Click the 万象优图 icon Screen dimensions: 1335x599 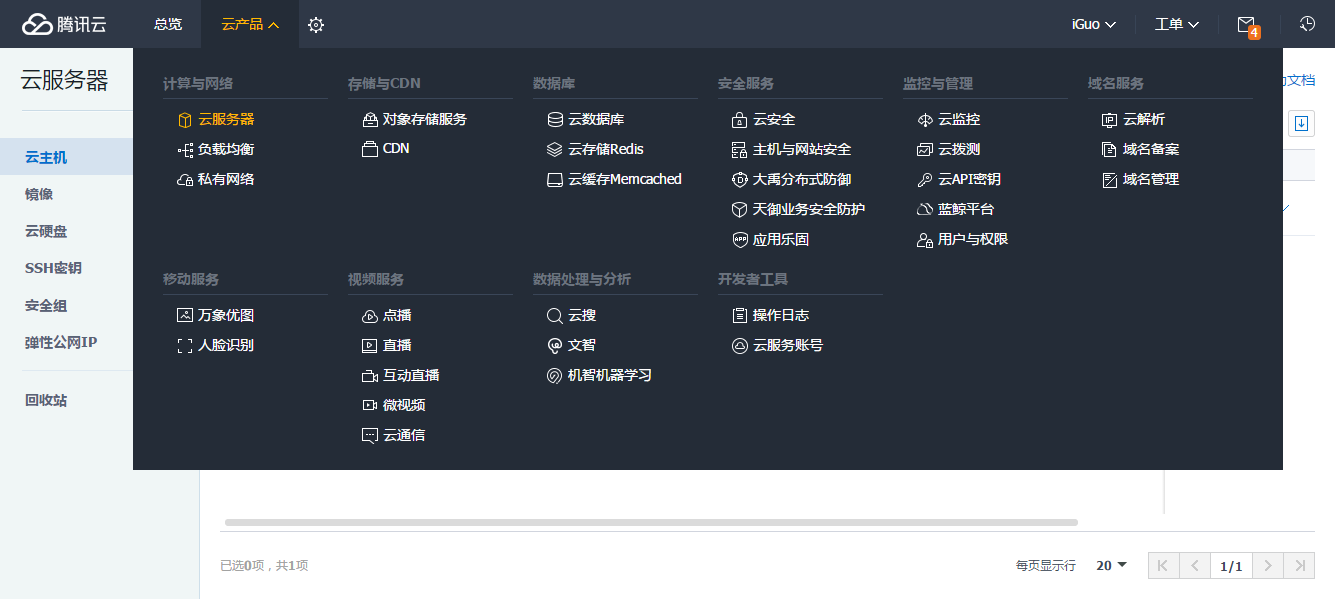(184, 315)
